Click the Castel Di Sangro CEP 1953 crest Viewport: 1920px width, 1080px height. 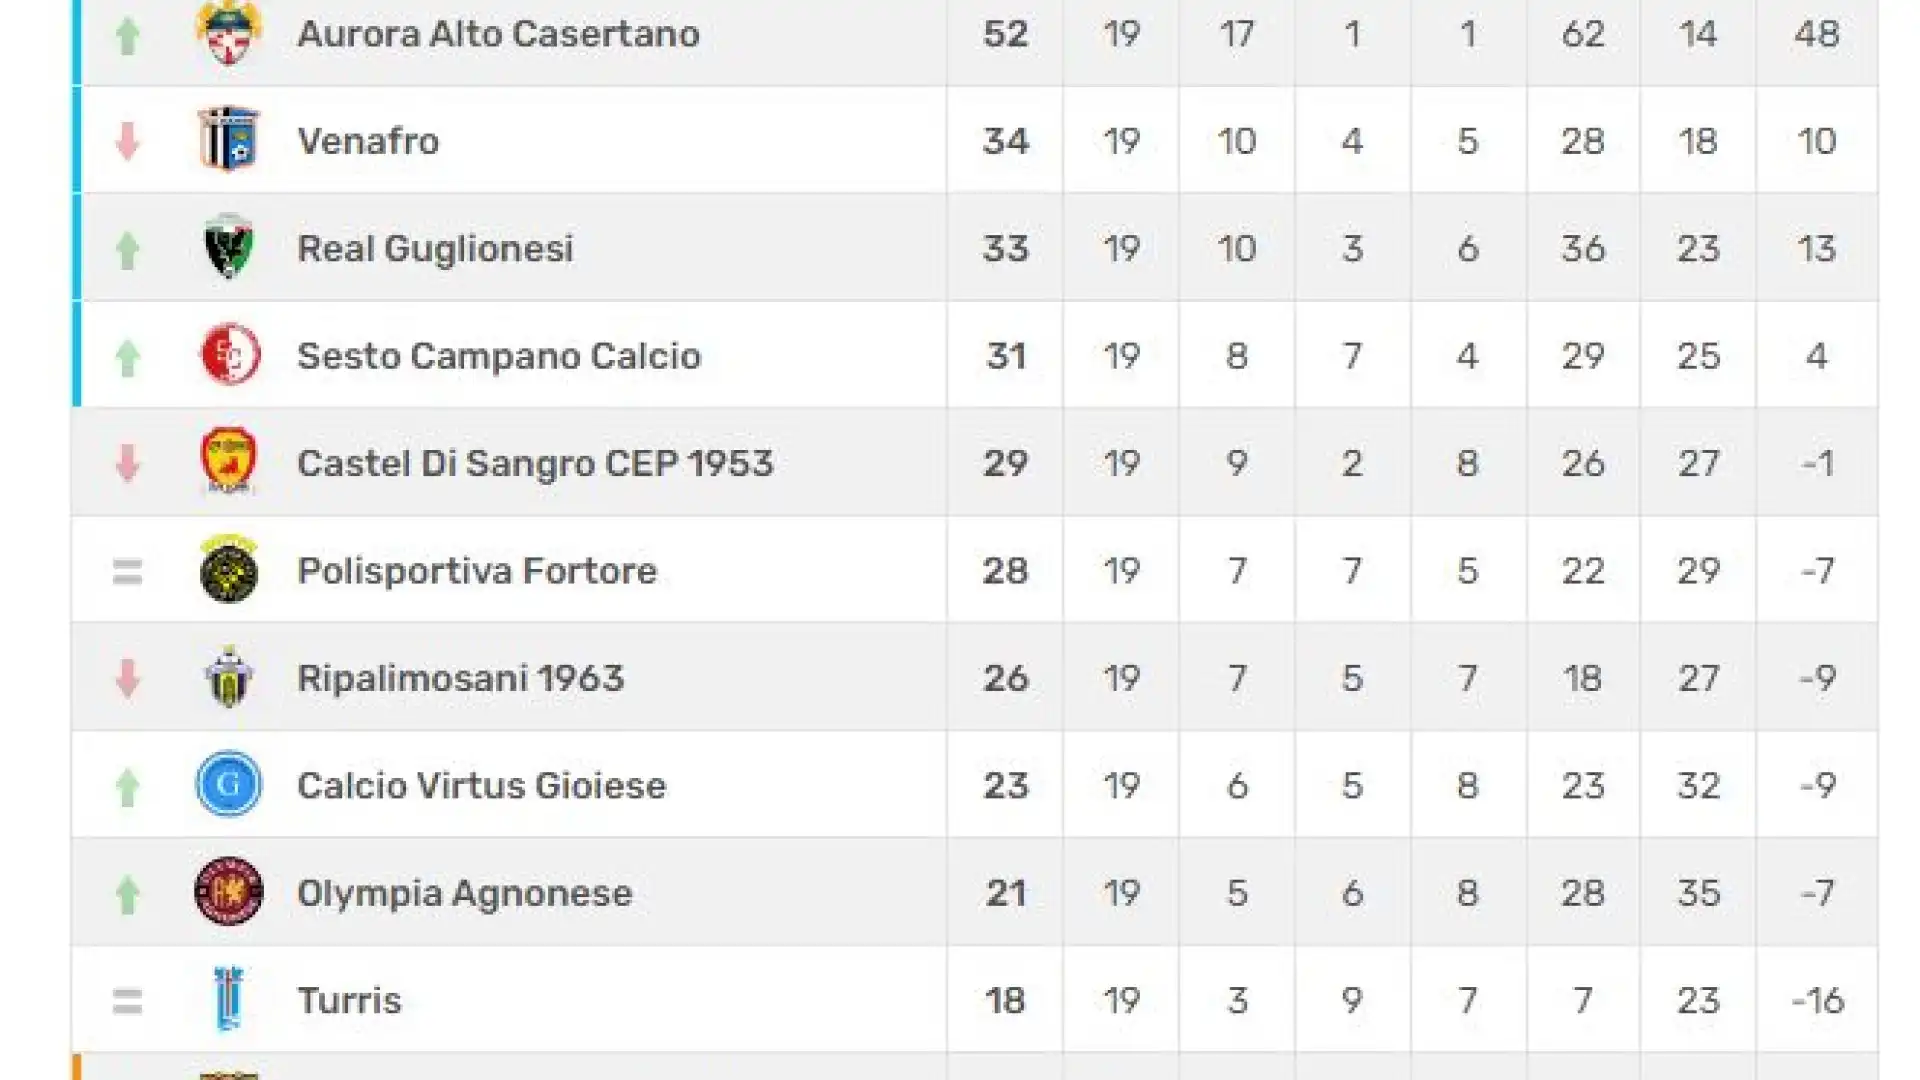[229, 461]
